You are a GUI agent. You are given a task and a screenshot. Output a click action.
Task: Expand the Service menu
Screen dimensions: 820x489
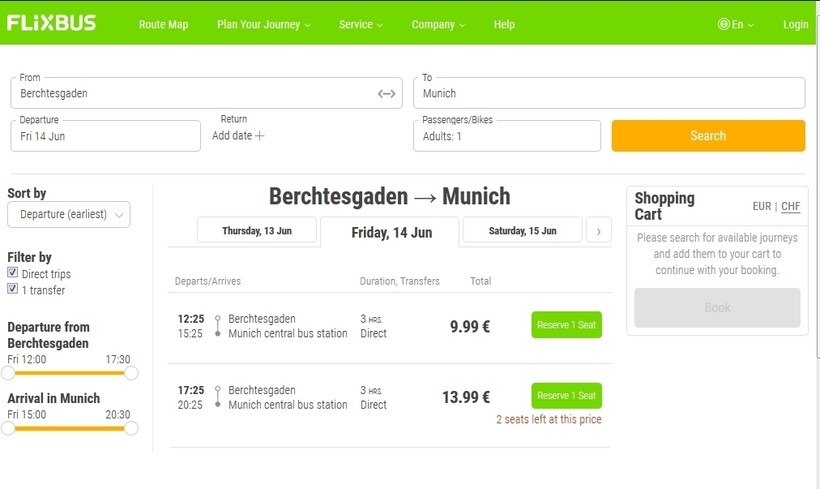click(361, 25)
